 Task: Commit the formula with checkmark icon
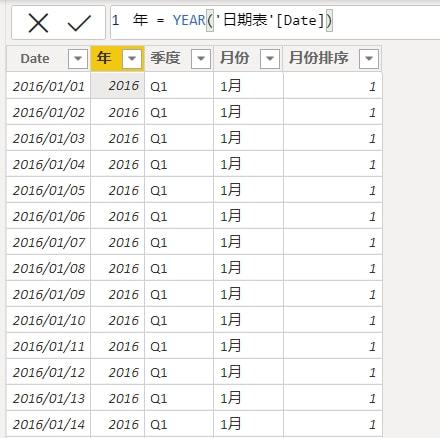79,23
